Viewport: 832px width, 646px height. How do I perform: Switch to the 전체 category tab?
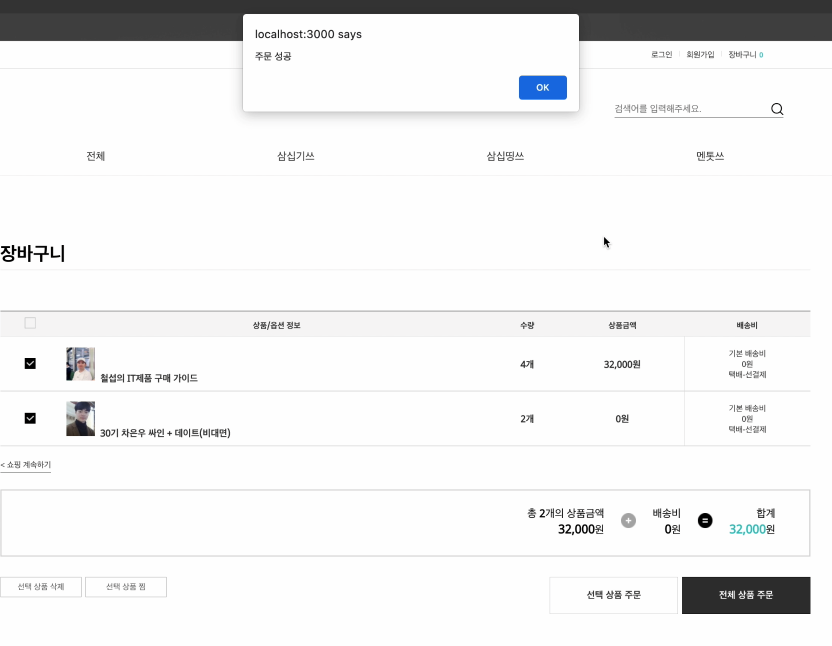coord(96,156)
